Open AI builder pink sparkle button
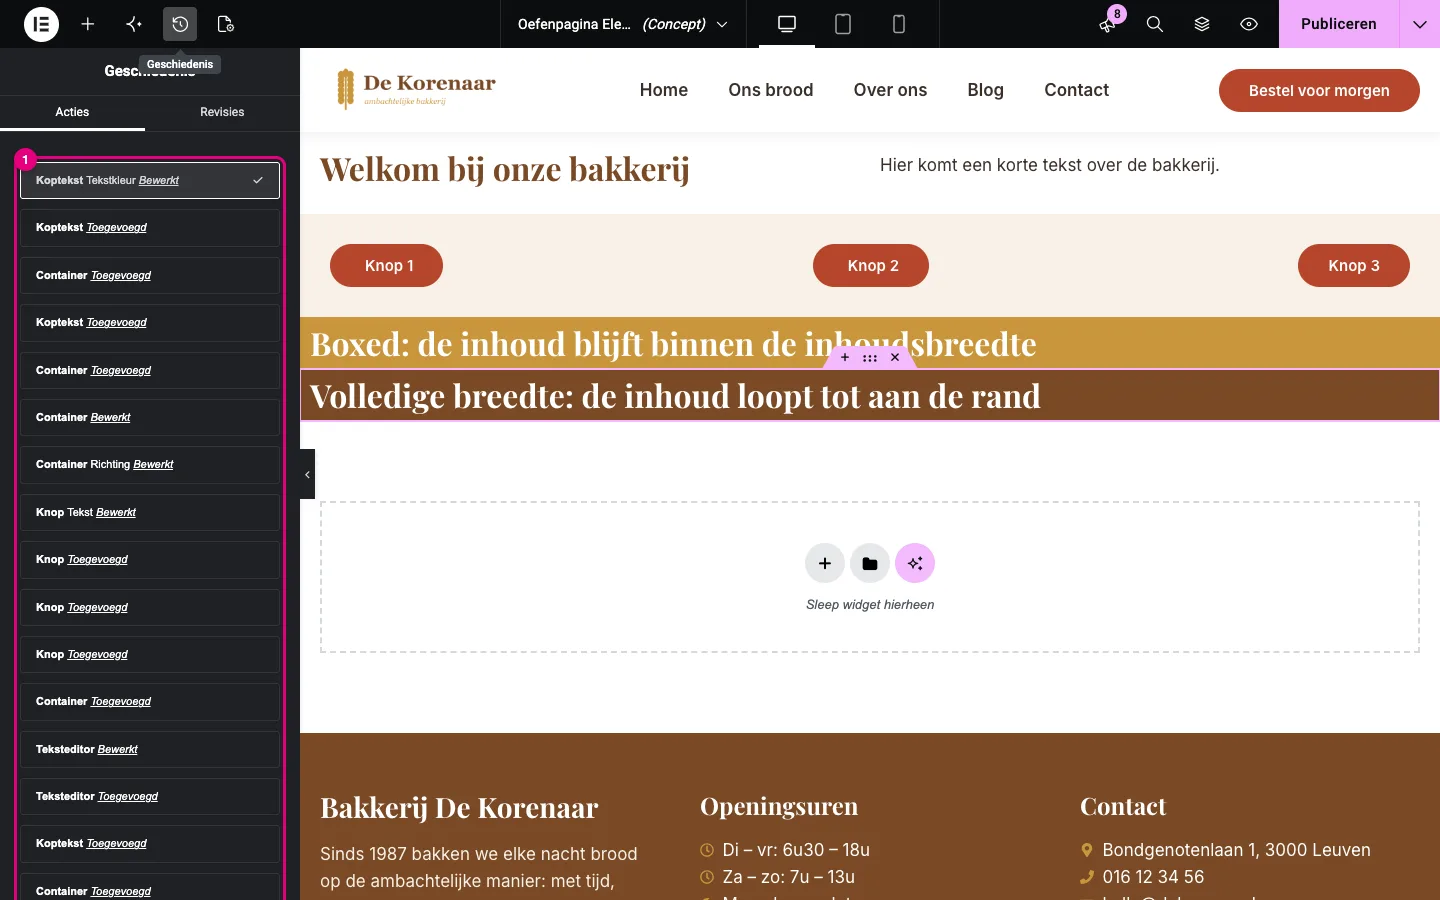 (915, 564)
